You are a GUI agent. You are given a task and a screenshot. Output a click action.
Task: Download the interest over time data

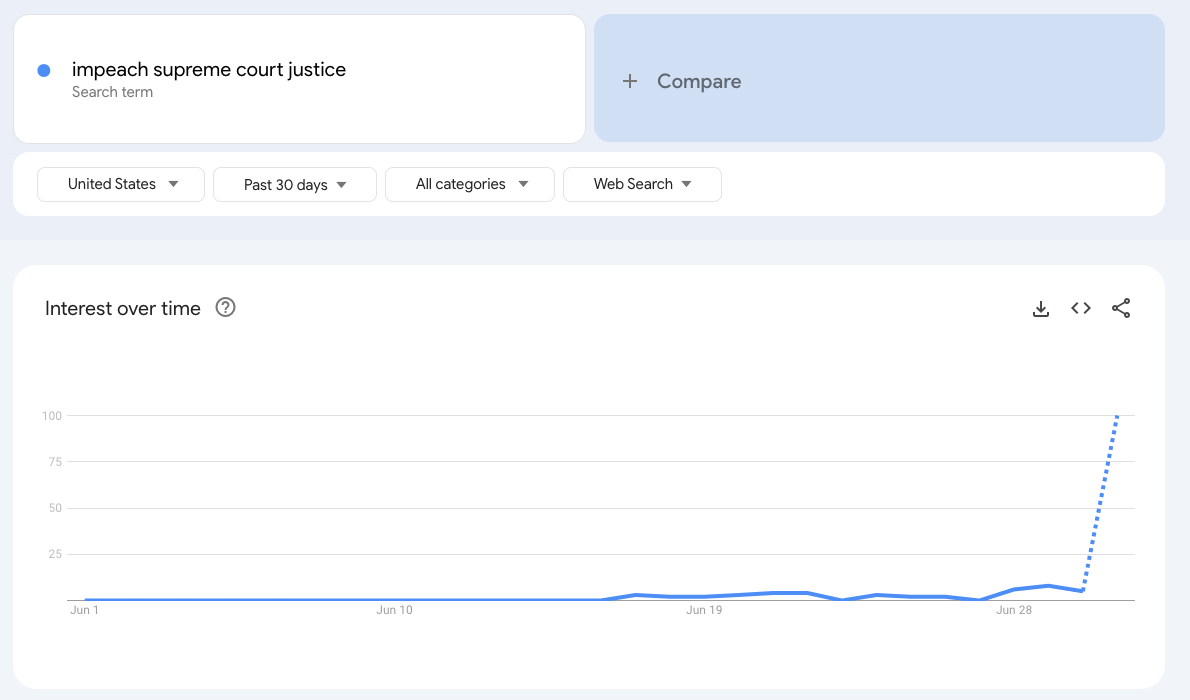[x=1040, y=308]
